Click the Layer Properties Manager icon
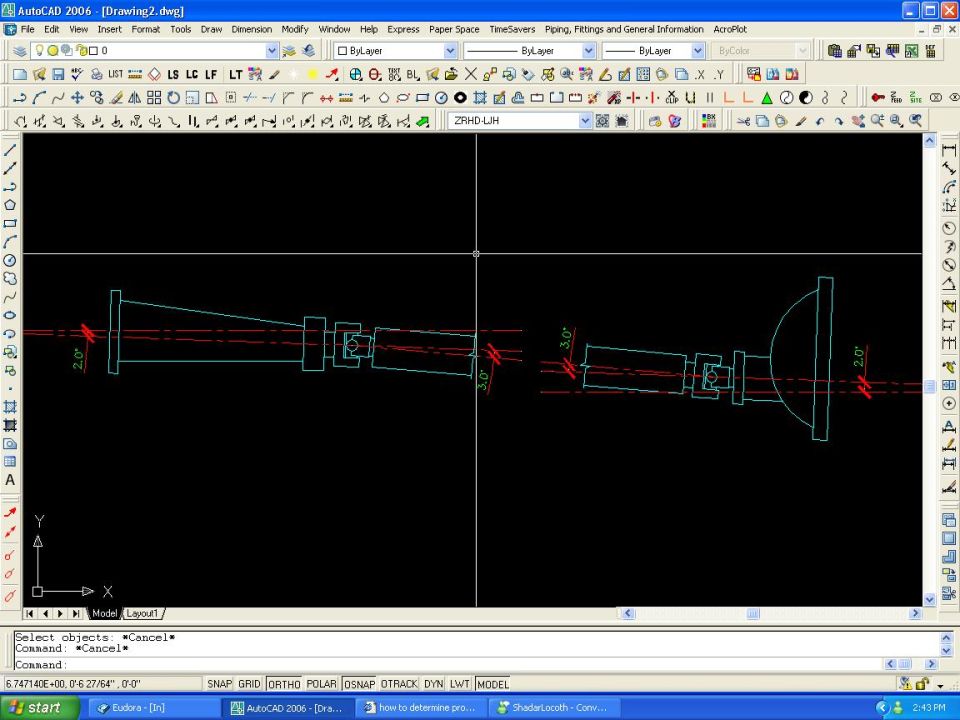 tap(20, 51)
